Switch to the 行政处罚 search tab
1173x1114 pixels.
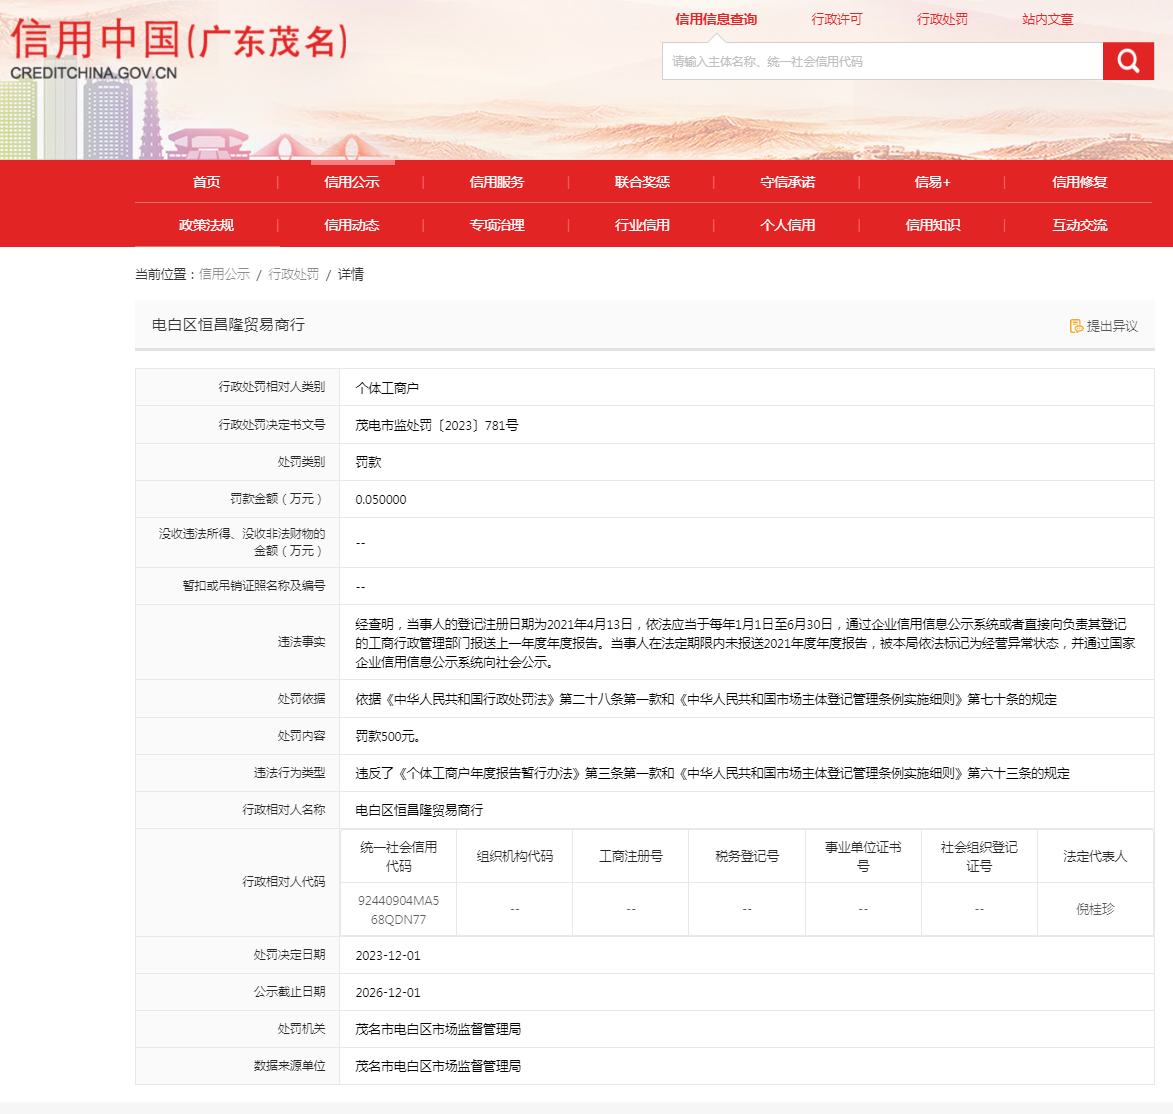pos(942,19)
